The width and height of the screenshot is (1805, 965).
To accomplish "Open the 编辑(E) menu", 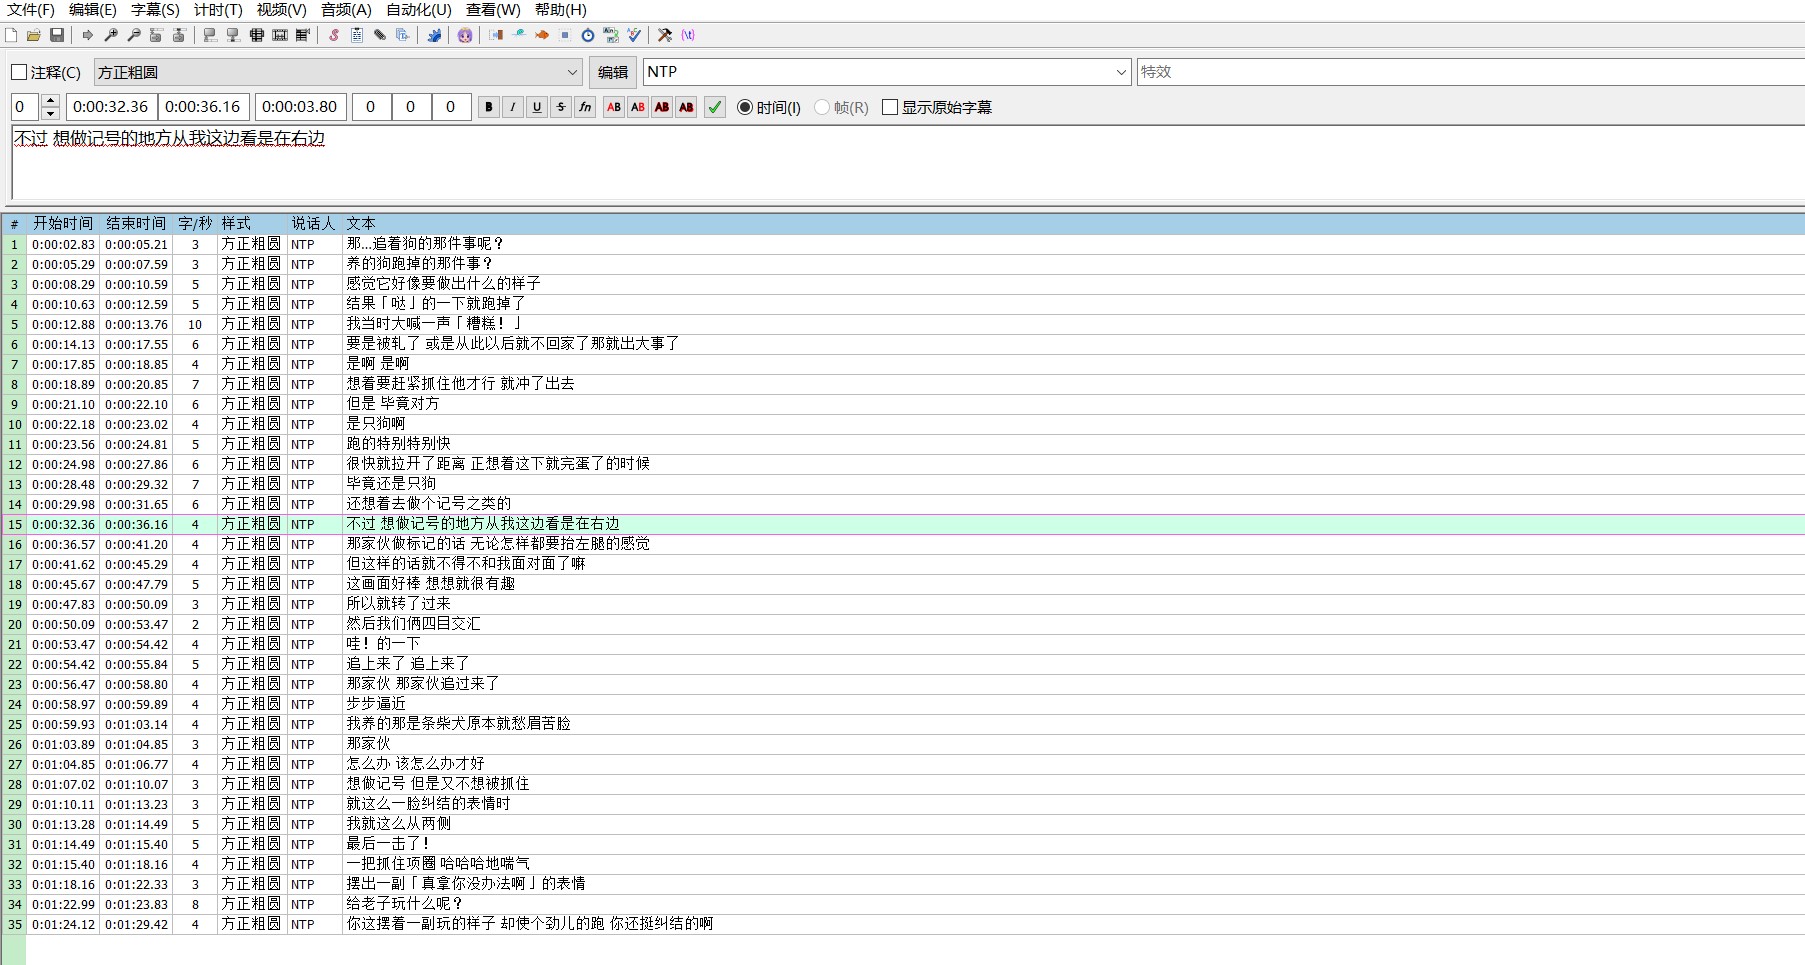I will coord(93,10).
